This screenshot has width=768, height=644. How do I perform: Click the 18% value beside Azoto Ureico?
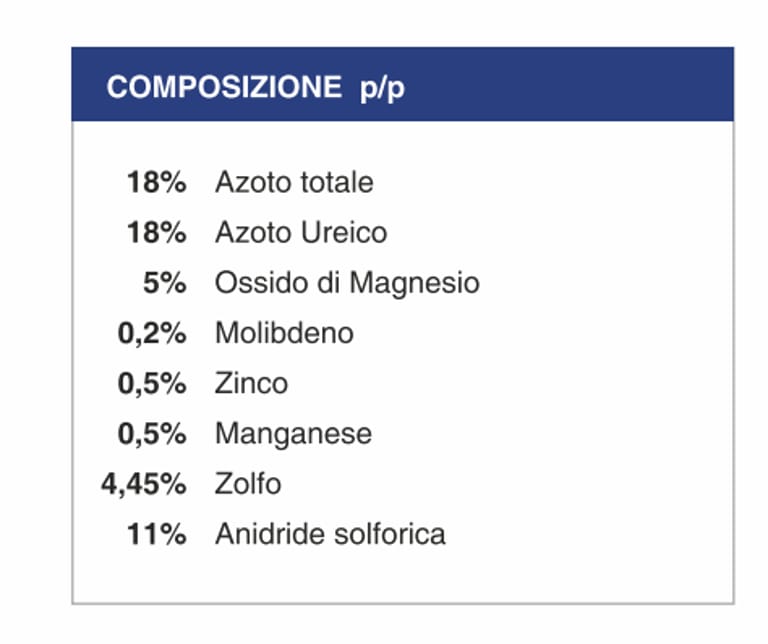156,233
